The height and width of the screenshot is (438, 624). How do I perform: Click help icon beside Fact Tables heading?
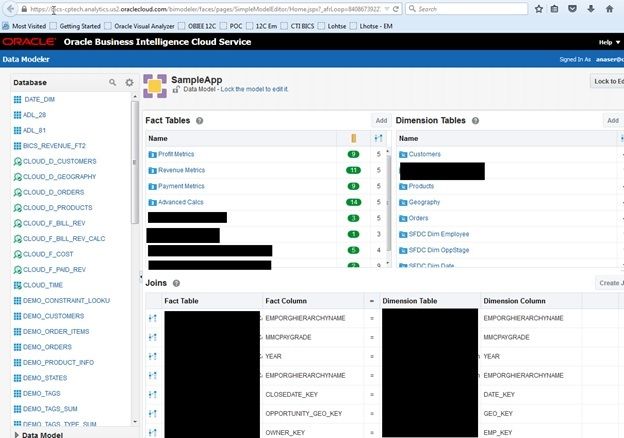[x=199, y=121]
